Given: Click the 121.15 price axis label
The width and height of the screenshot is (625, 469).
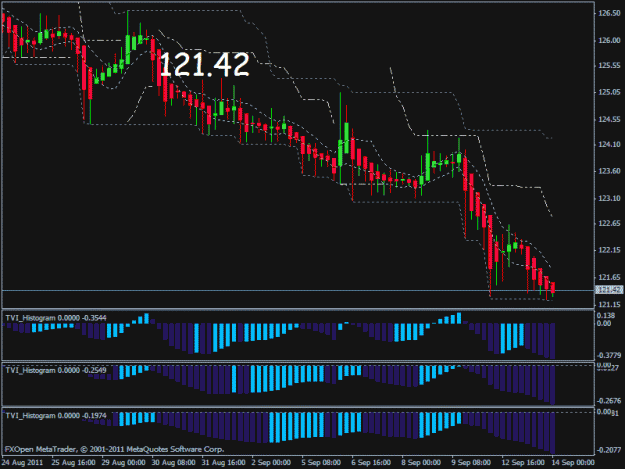Looking at the screenshot, I should [x=609, y=304].
